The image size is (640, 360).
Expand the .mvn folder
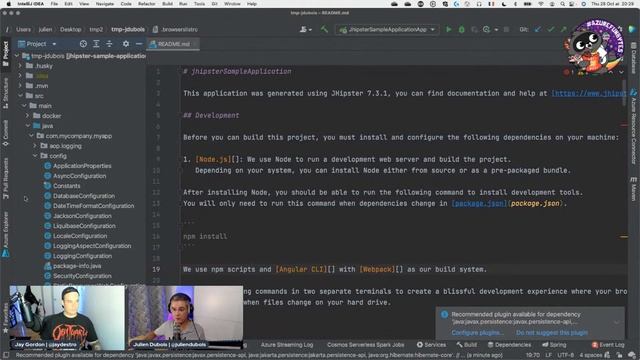click(x=20, y=86)
